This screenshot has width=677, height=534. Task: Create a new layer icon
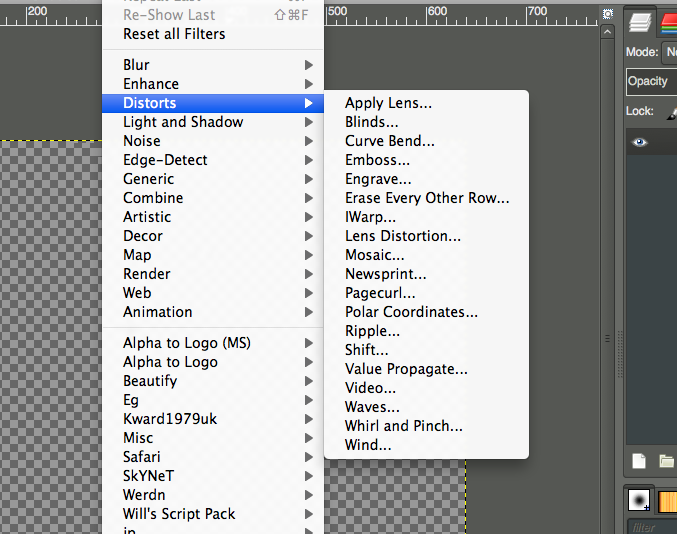click(x=639, y=461)
